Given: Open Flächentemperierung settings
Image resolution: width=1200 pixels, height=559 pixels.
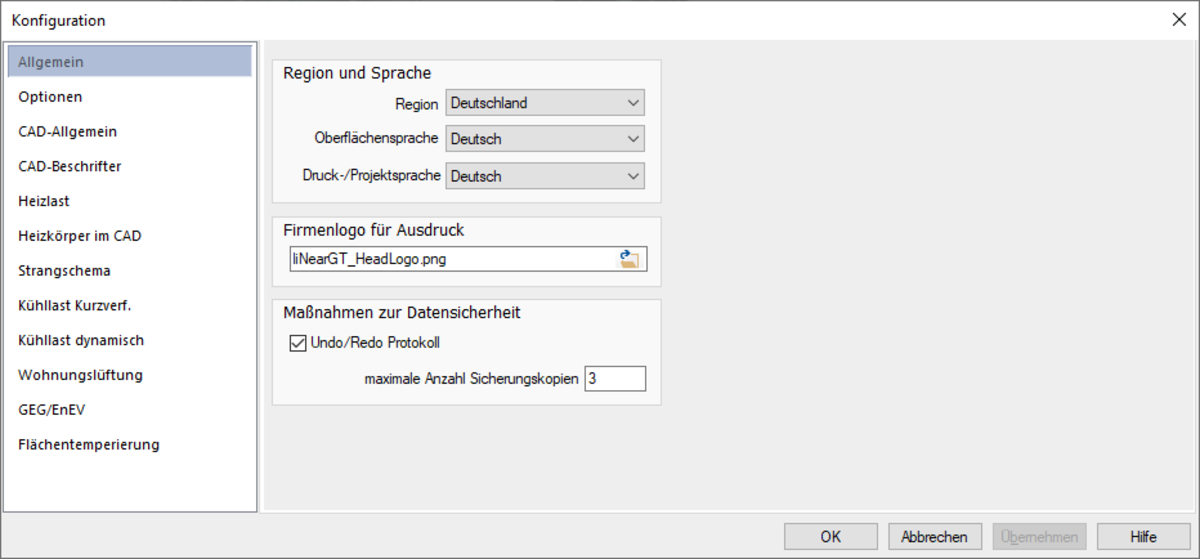Looking at the screenshot, I should pyautogui.click(x=130, y=445).
